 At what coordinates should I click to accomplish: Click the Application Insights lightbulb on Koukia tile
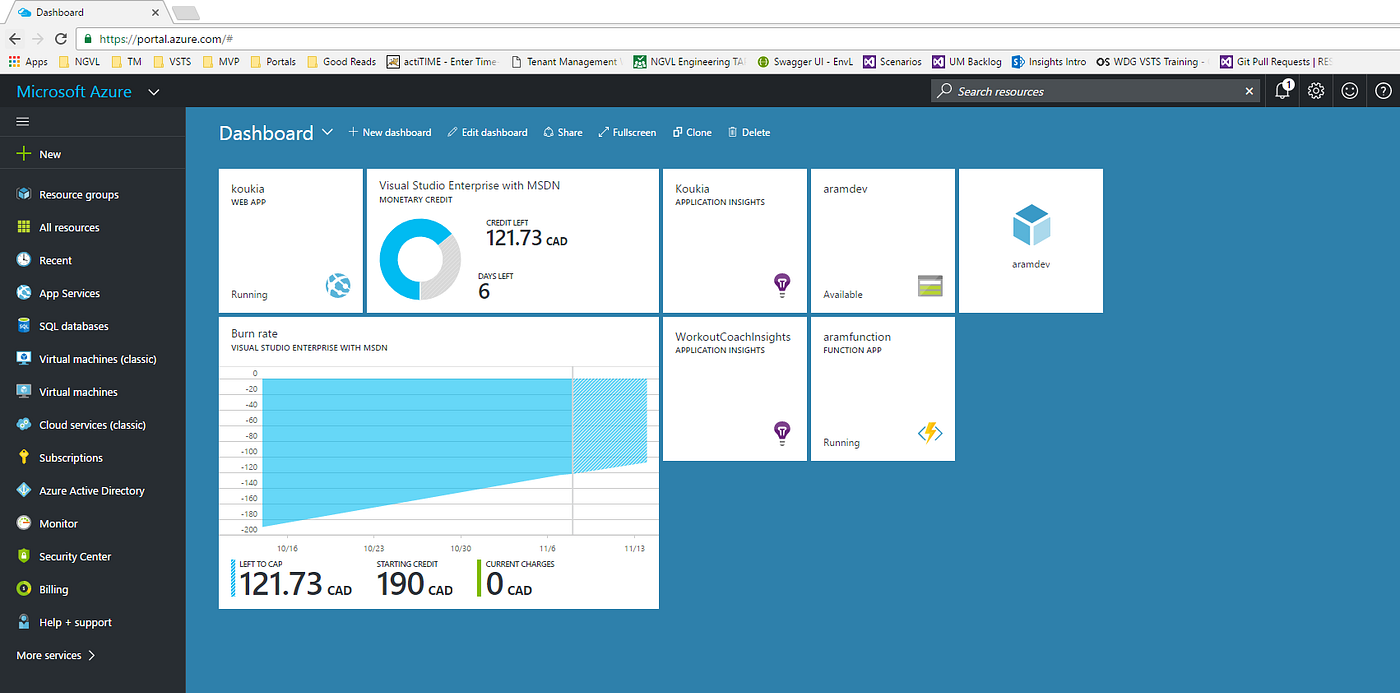(781, 285)
